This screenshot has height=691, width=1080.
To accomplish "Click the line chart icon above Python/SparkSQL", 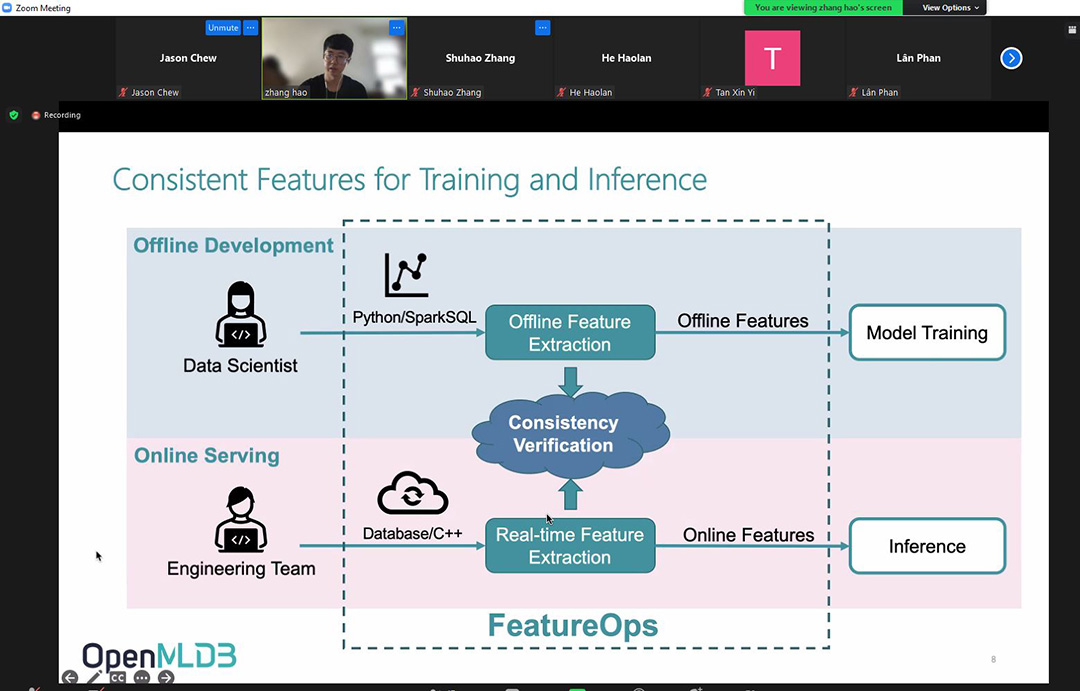I will (x=406, y=275).
